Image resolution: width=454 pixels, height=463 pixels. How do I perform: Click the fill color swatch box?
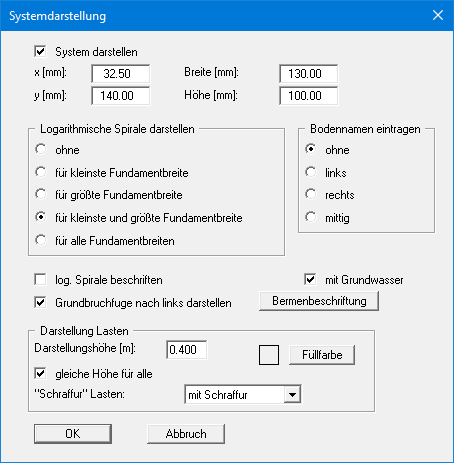click(x=269, y=355)
